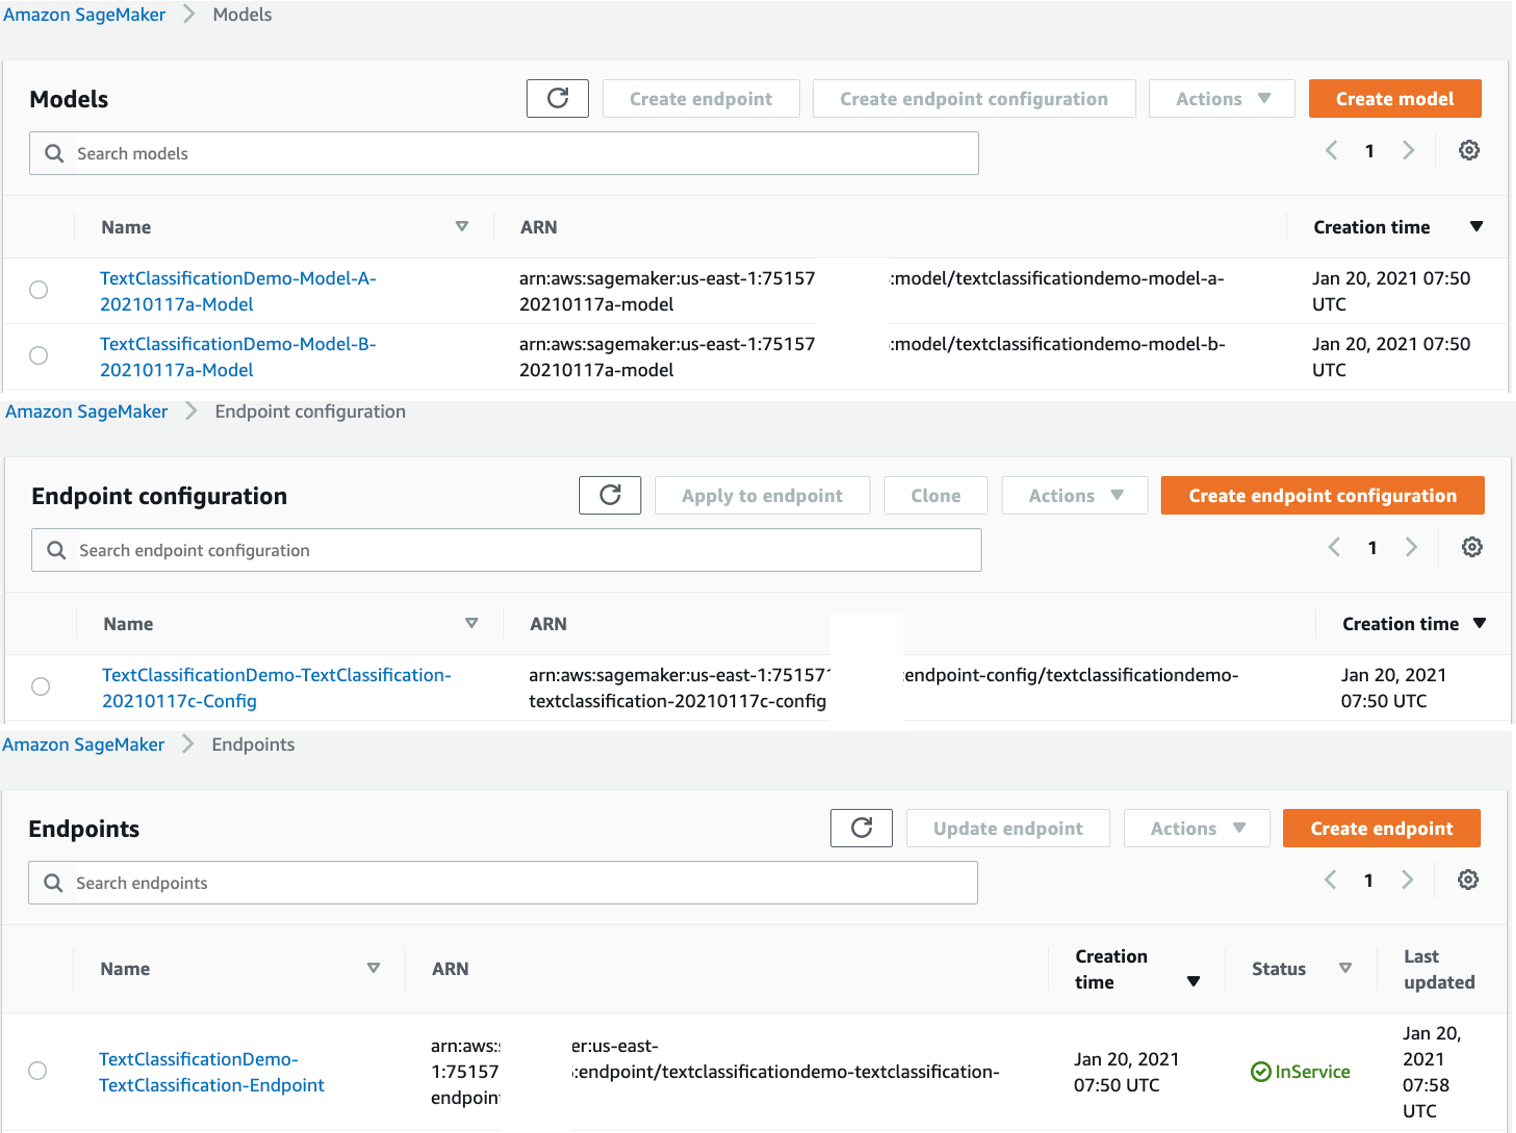Screen dimensions: 1516x1133
Task: Sort Endpoints by Status column arrow
Action: [x=1346, y=968]
